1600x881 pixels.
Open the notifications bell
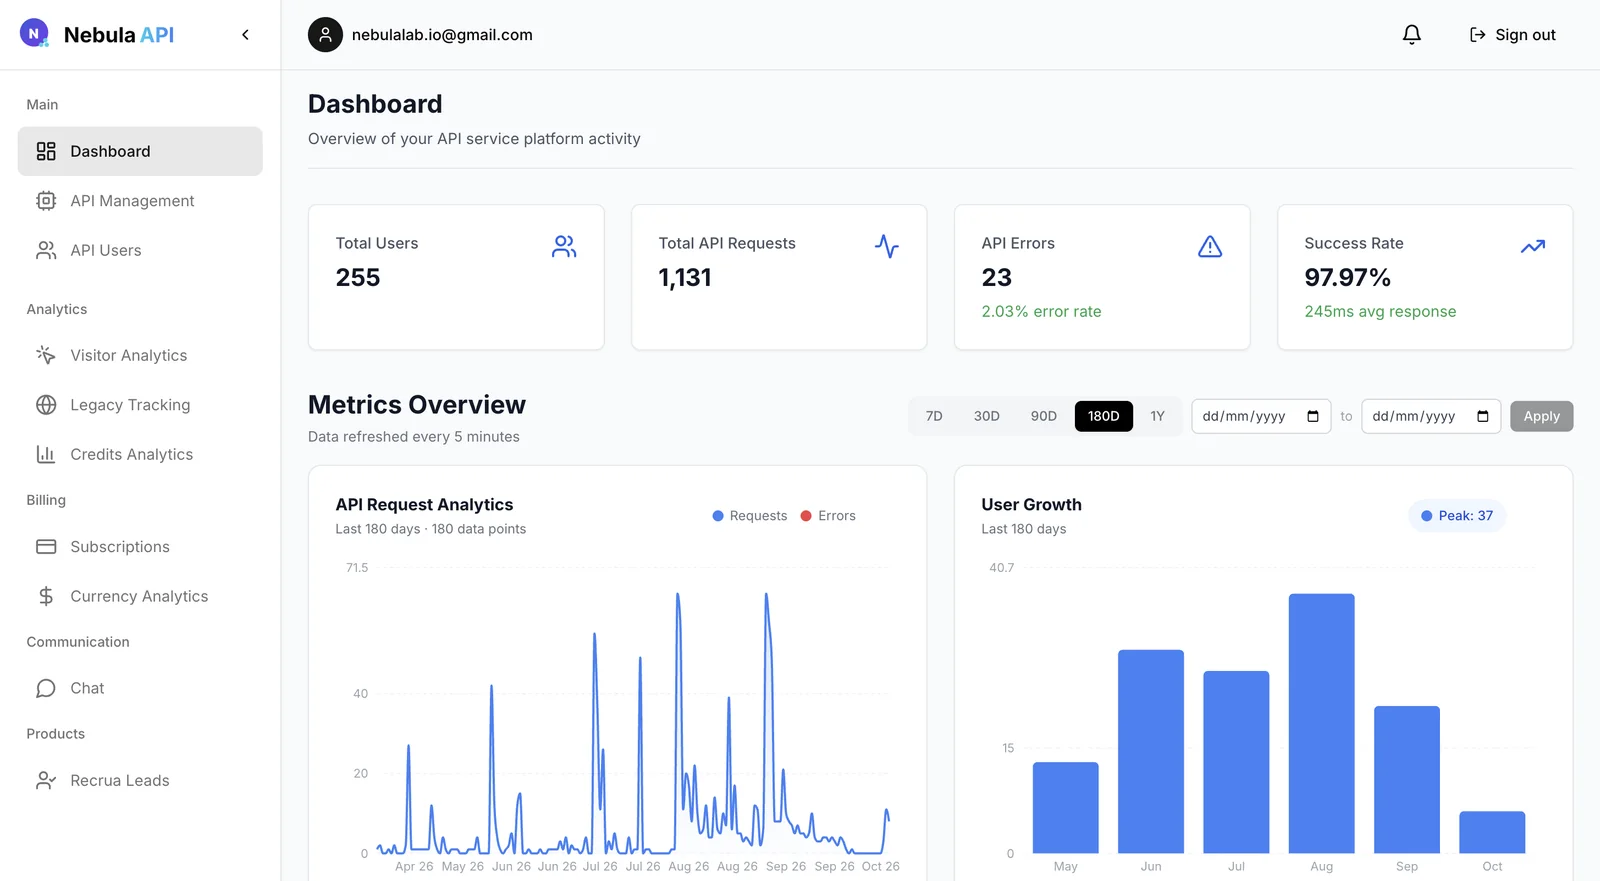pos(1412,35)
